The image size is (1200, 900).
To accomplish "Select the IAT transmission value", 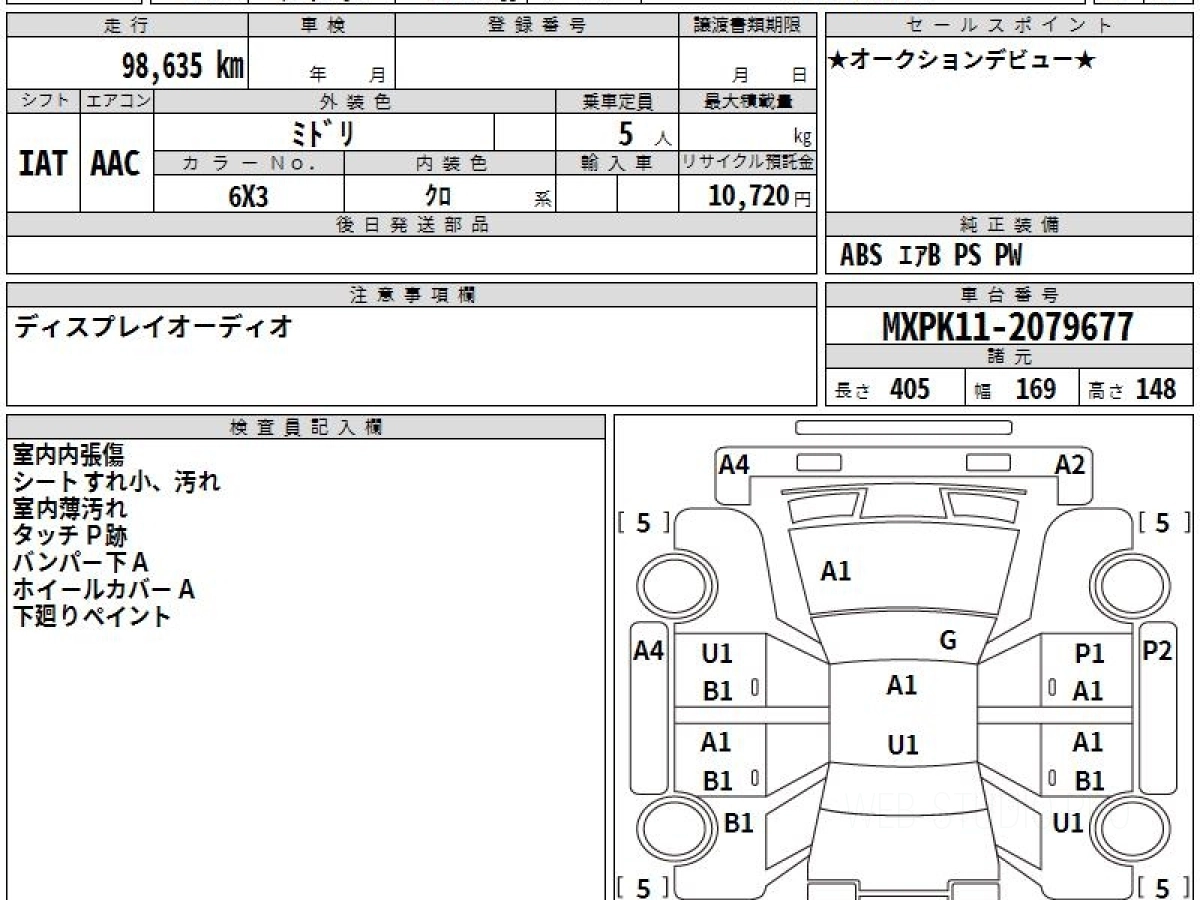I will click(x=43, y=163).
